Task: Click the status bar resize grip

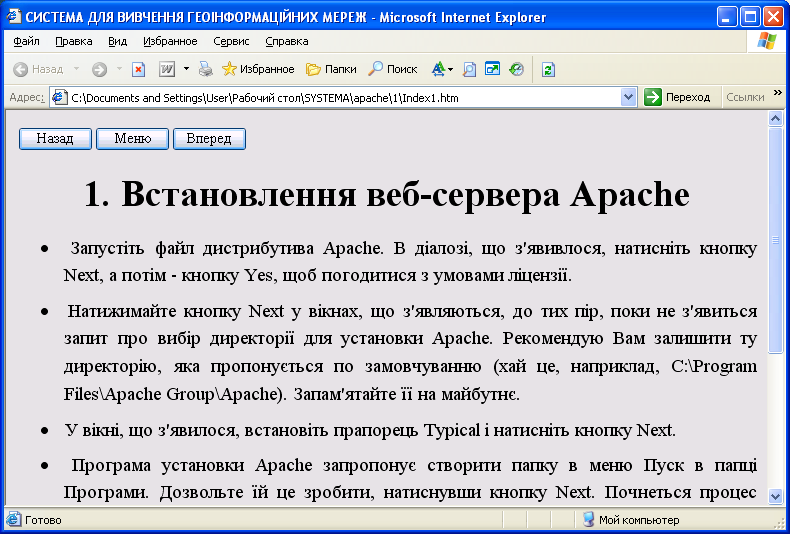Action: pos(780,522)
